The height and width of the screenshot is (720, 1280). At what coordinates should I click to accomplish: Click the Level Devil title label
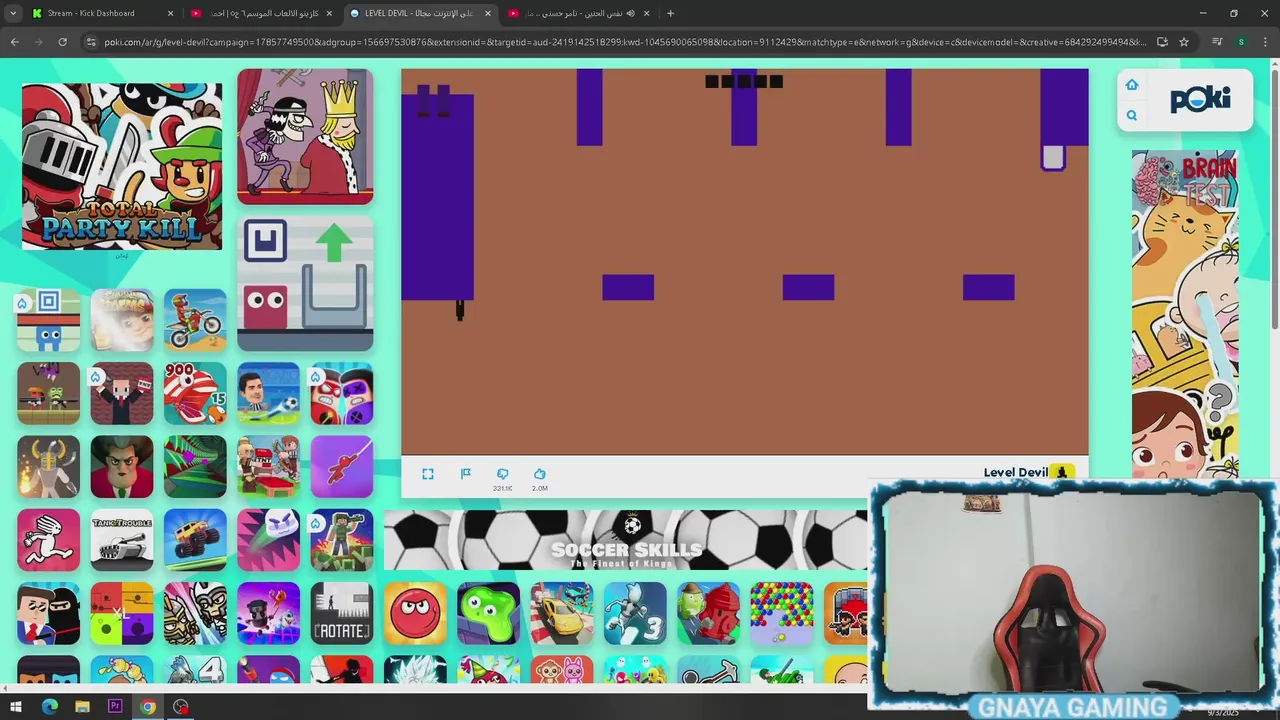[1016, 473]
